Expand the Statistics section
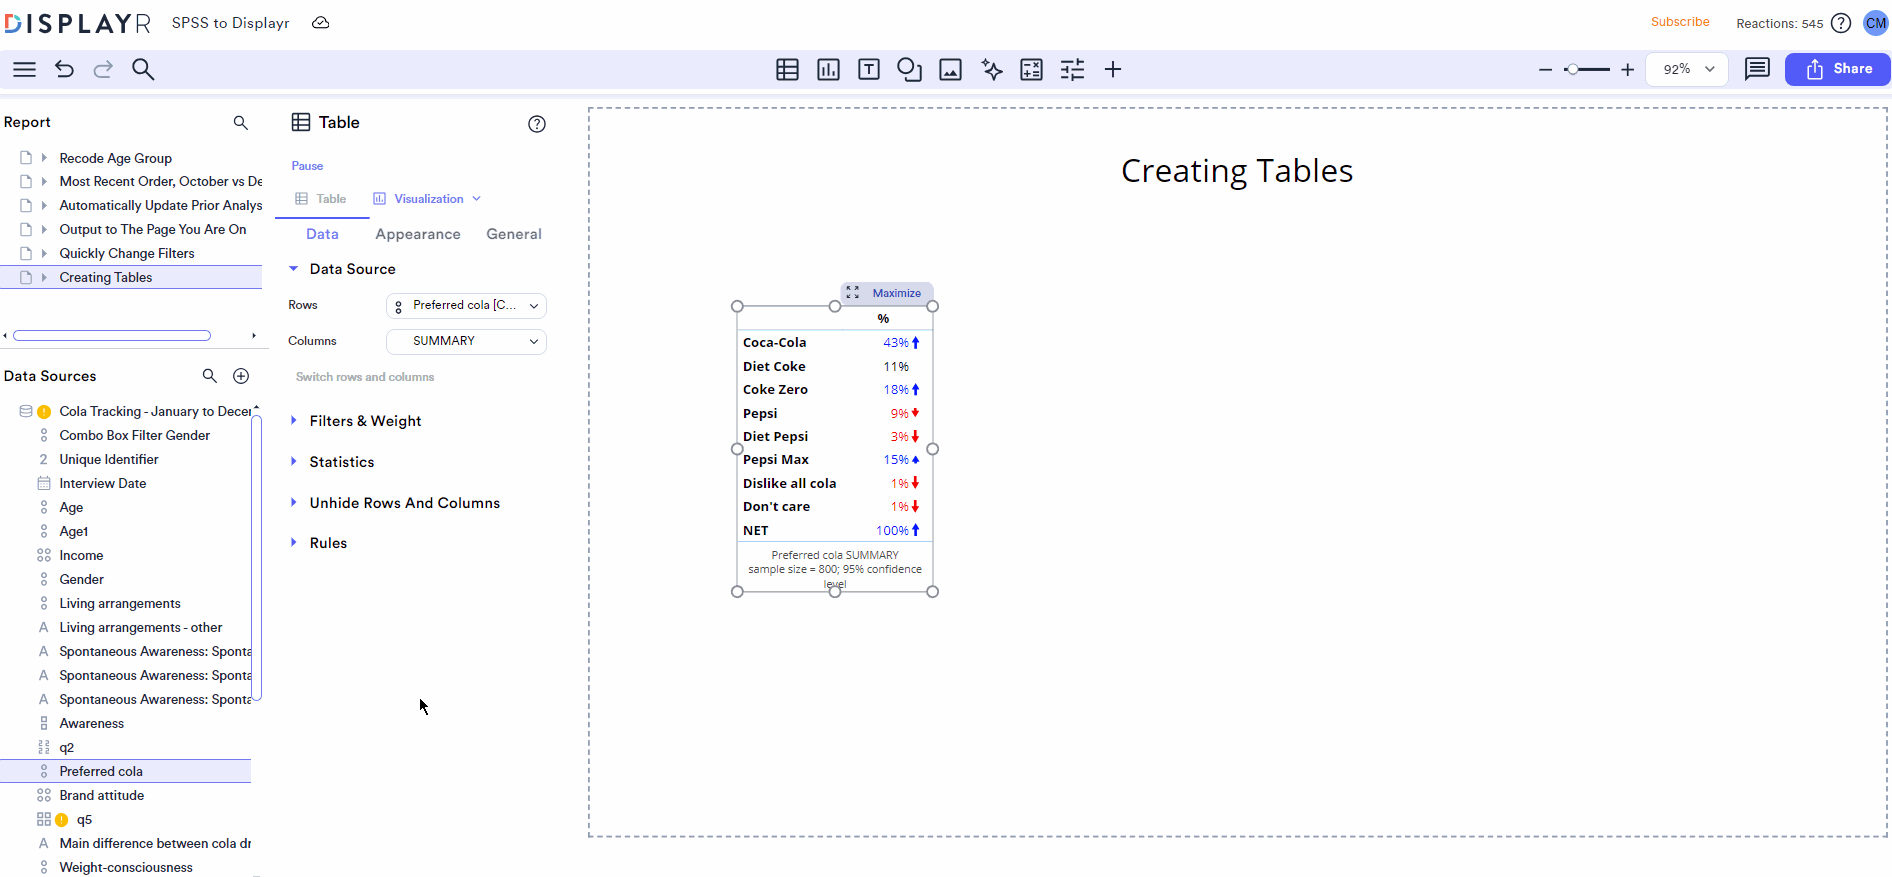The image size is (1892, 877). click(341, 462)
